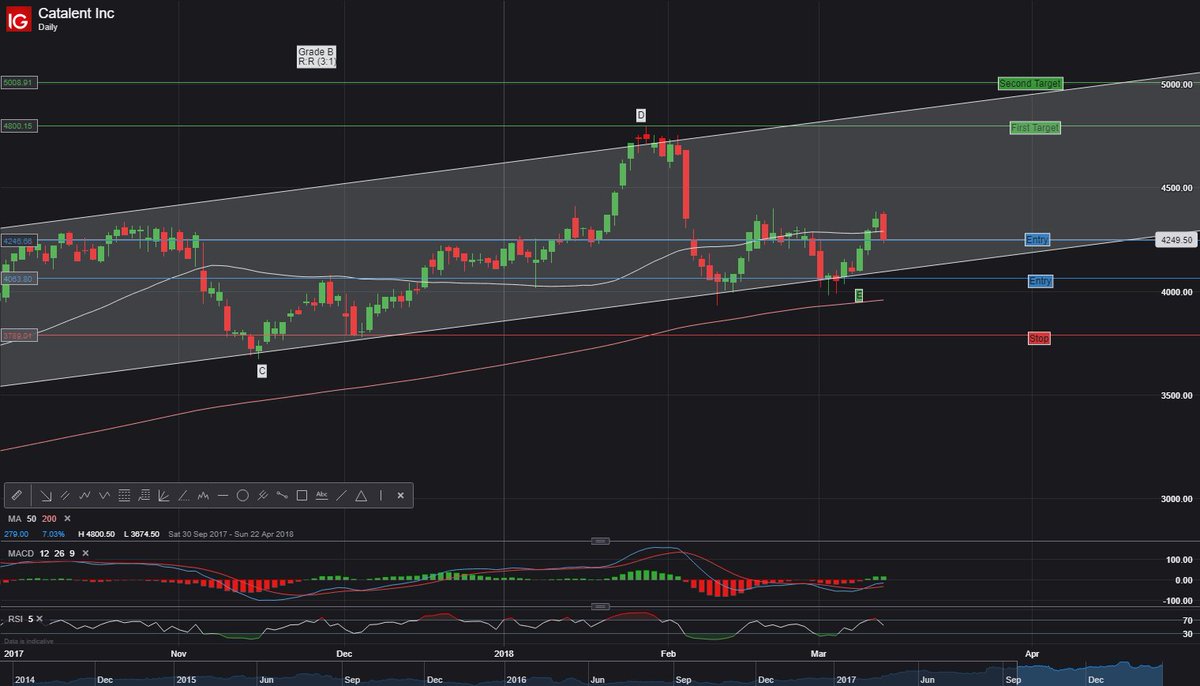The height and width of the screenshot is (686, 1200).
Task: Select the vertical line tool
Action: pos(381,495)
